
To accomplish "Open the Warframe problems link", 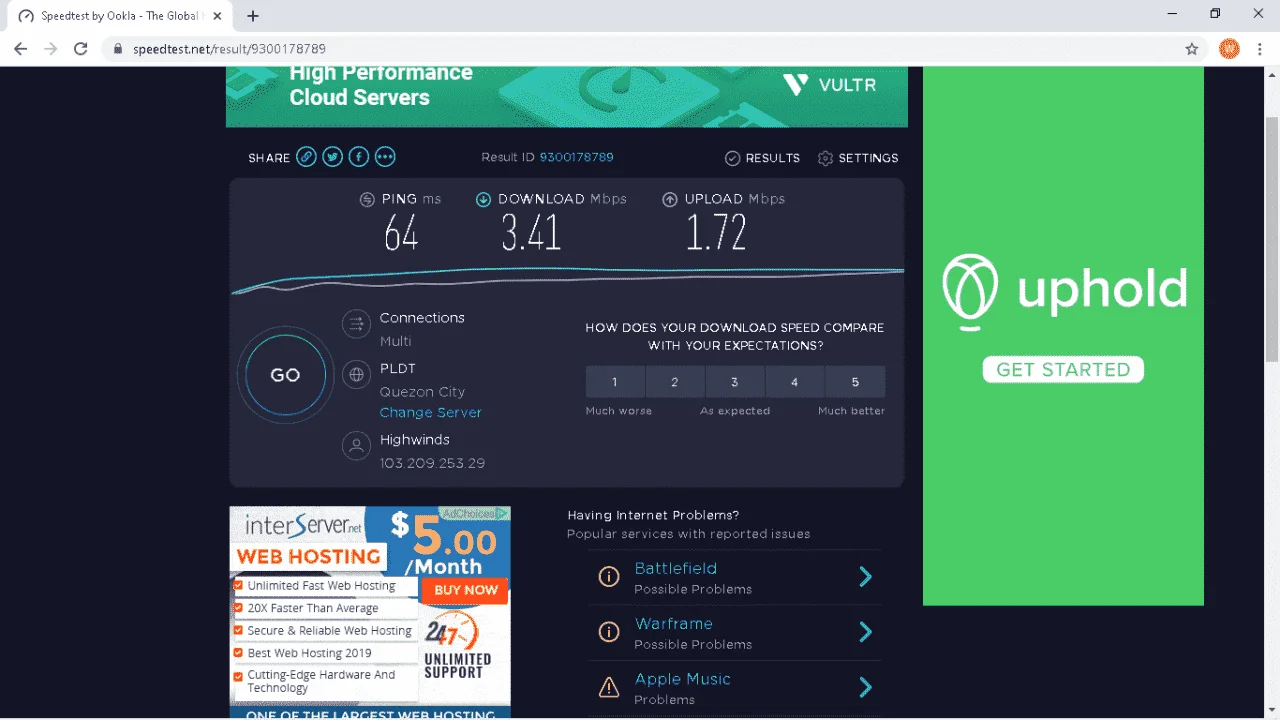I will point(673,623).
